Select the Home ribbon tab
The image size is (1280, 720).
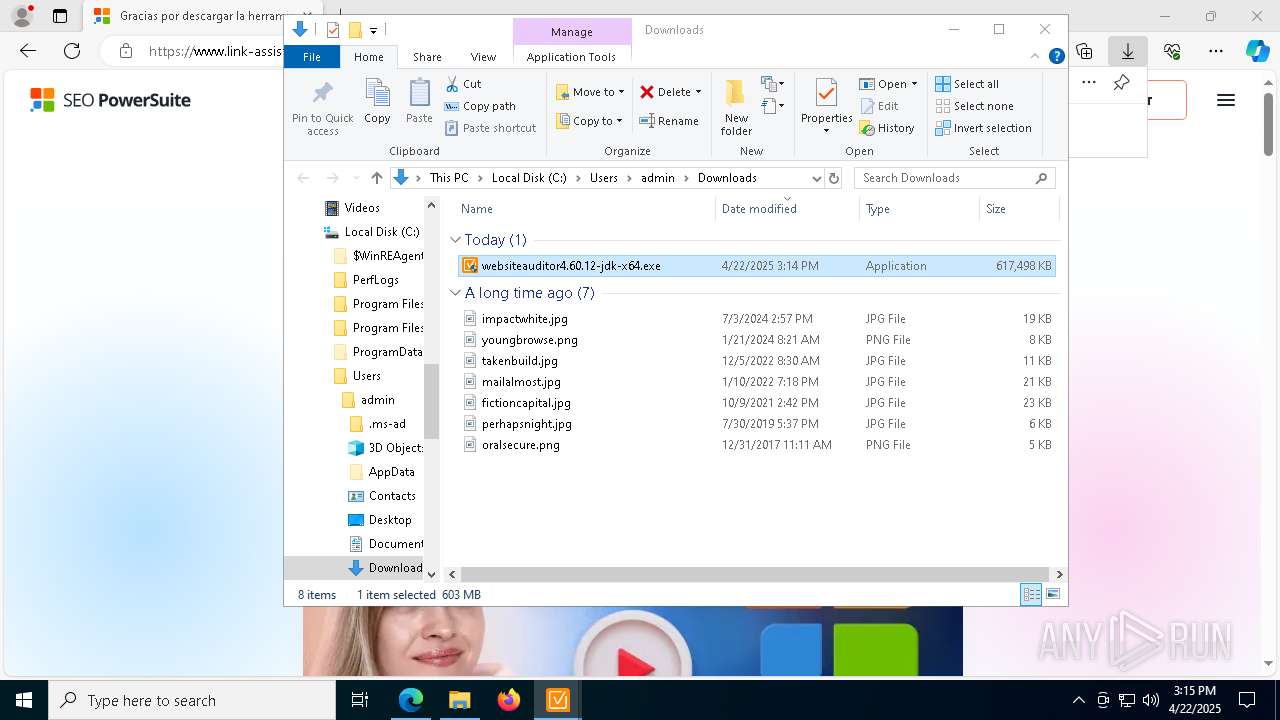click(x=368, y=57)
